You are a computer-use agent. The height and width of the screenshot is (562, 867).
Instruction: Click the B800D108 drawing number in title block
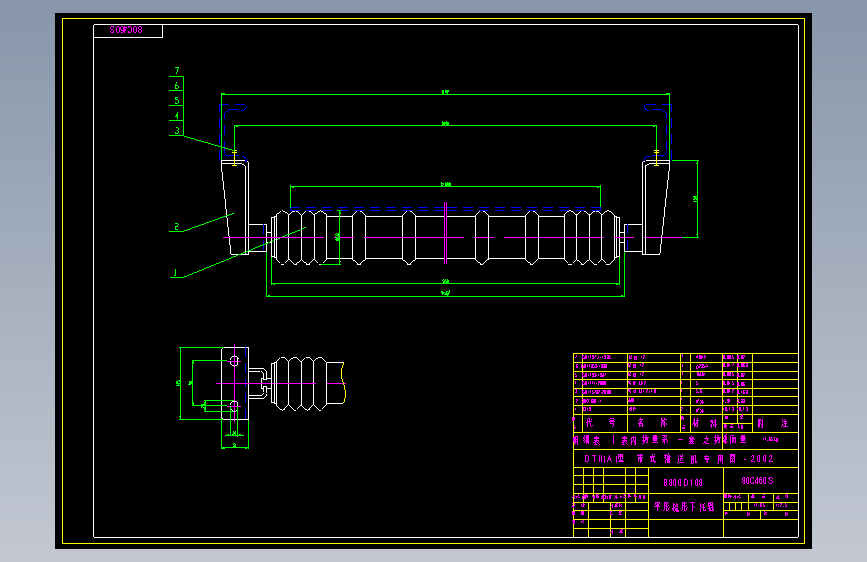click(683, 483)
